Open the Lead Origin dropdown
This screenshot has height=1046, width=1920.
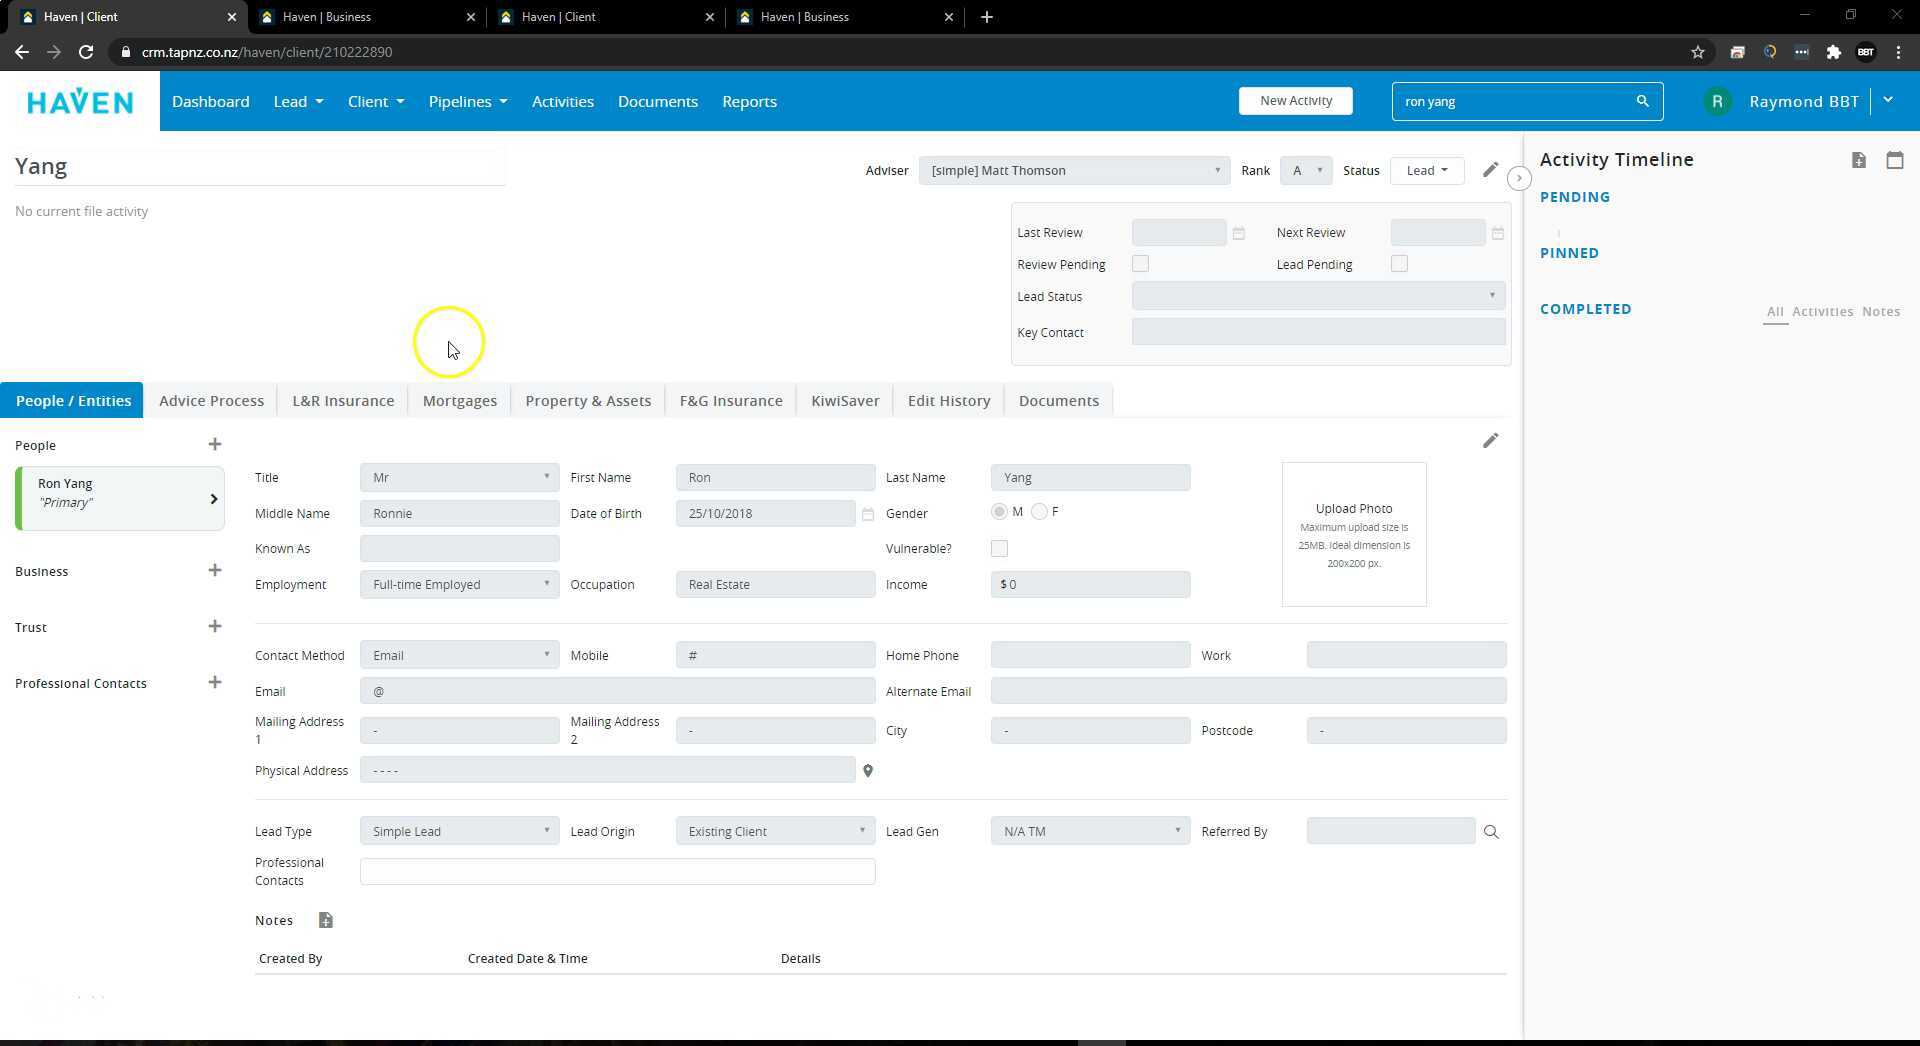(775, 832)
